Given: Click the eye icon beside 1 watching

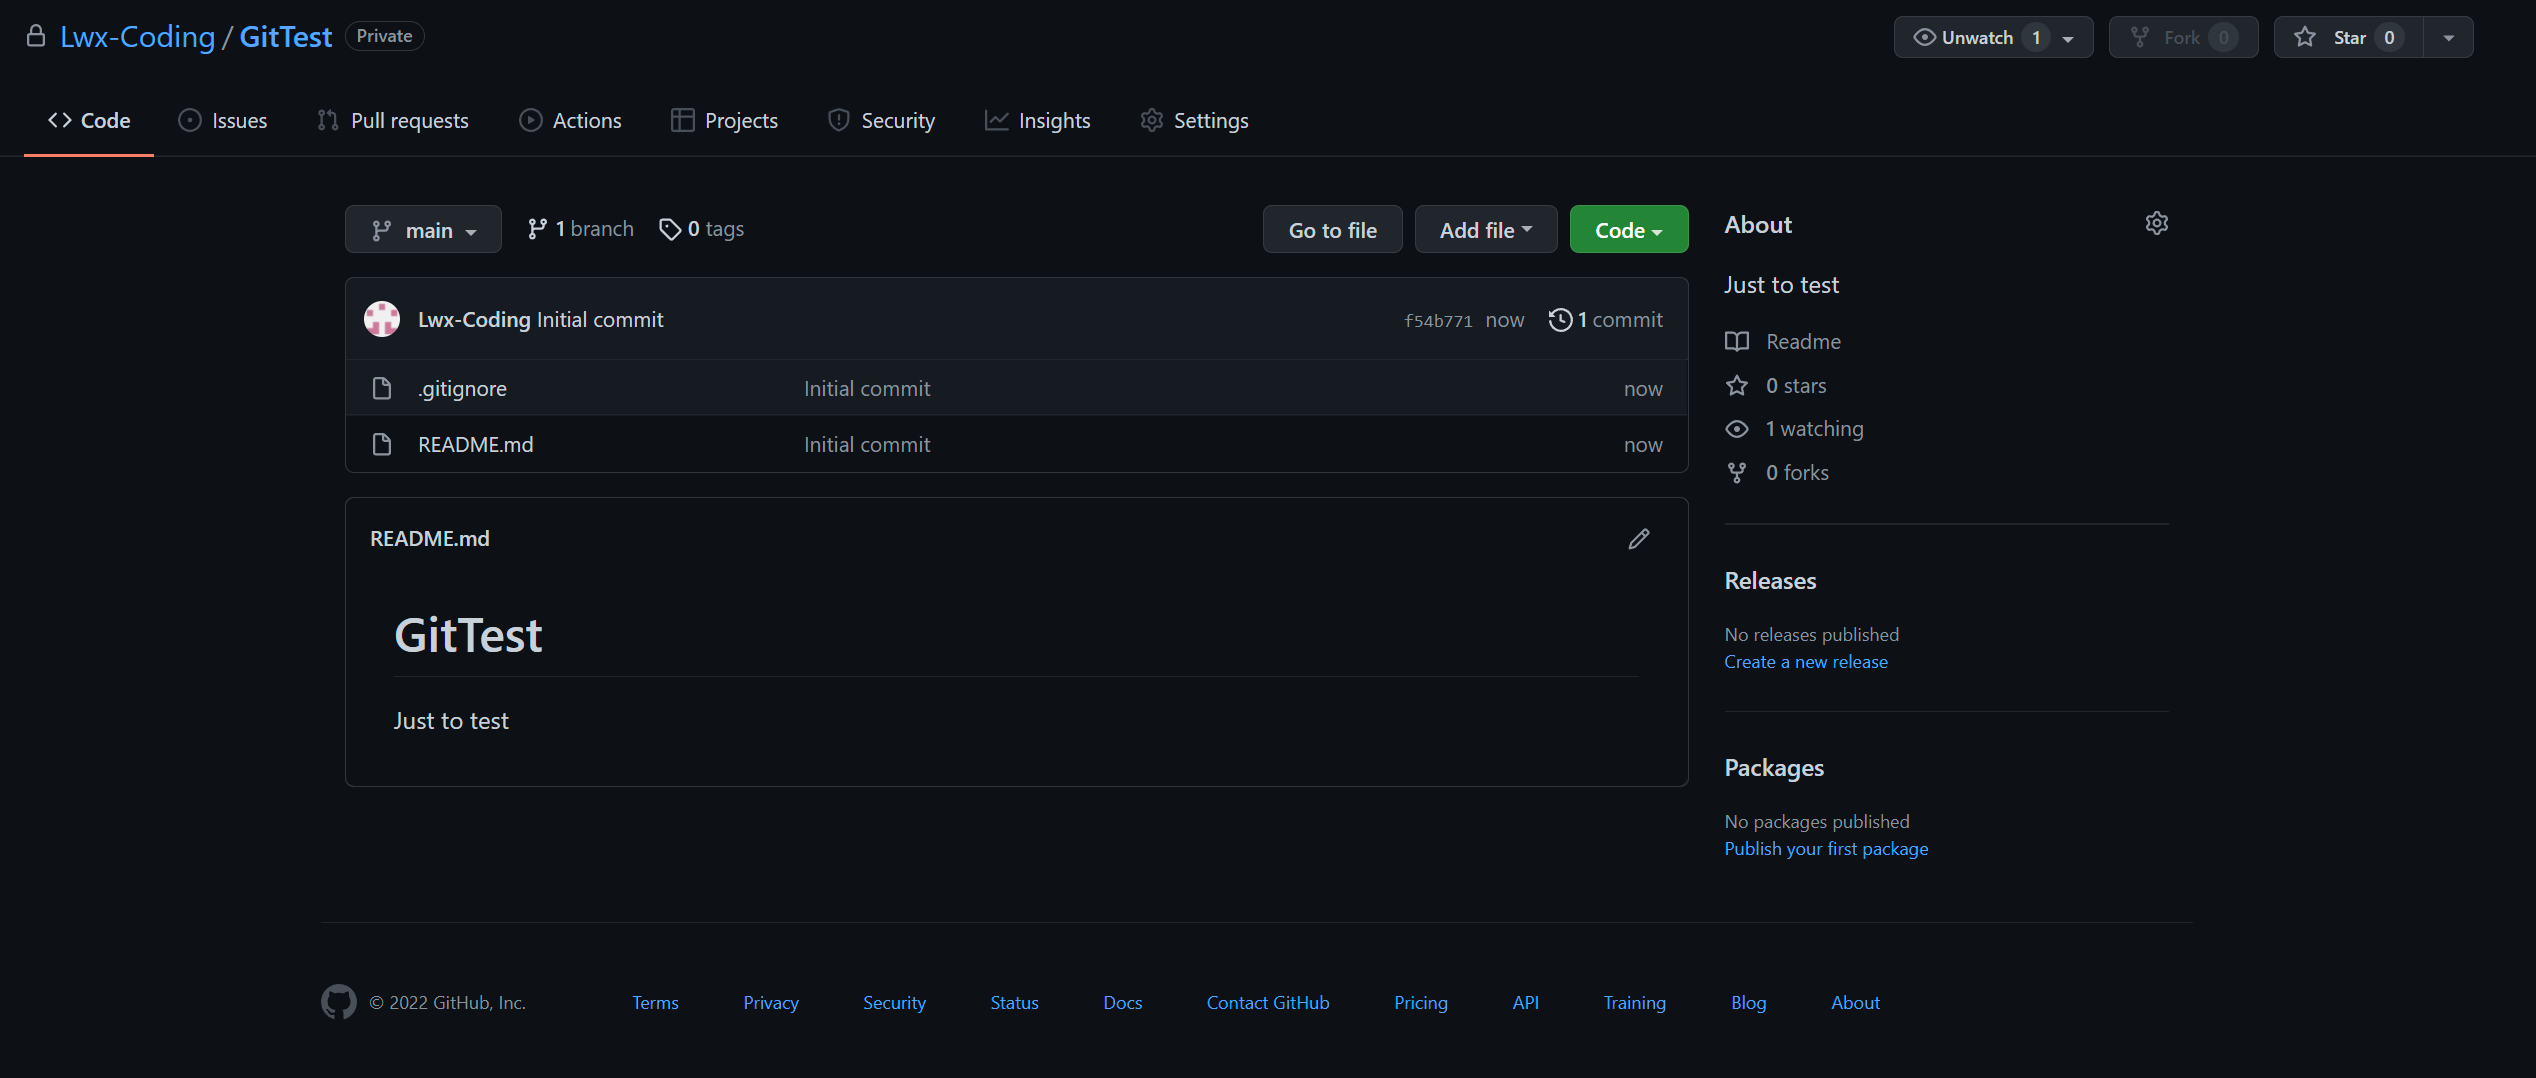Looking at the screenshot, I should click(1737, 429).
